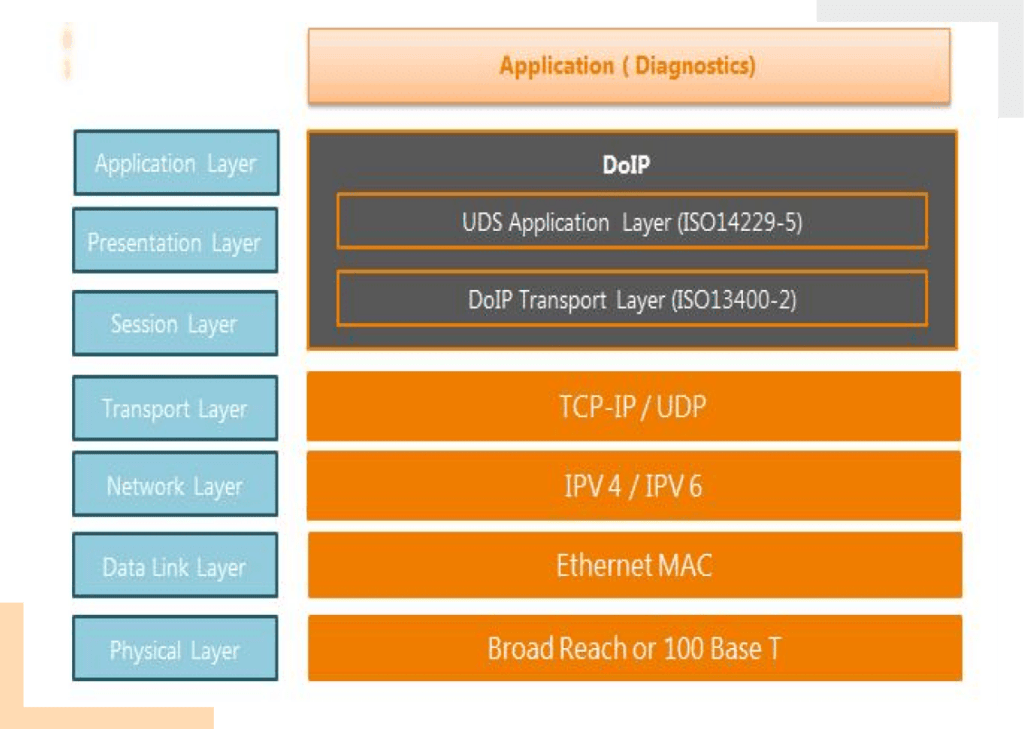1024x729 pixels.
Task: Select the Data Link Layer box
Action: click(x=175, y=567)
